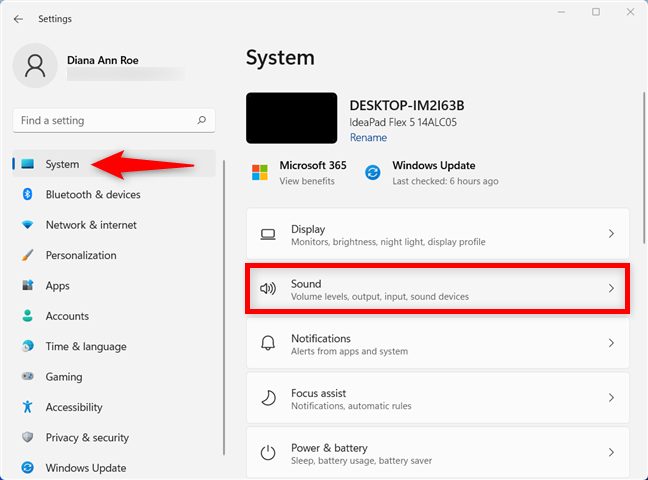Viewport: 648px width, 480px height.
Task: Select Windows Update in sidebar
Action: coord(114,468)
